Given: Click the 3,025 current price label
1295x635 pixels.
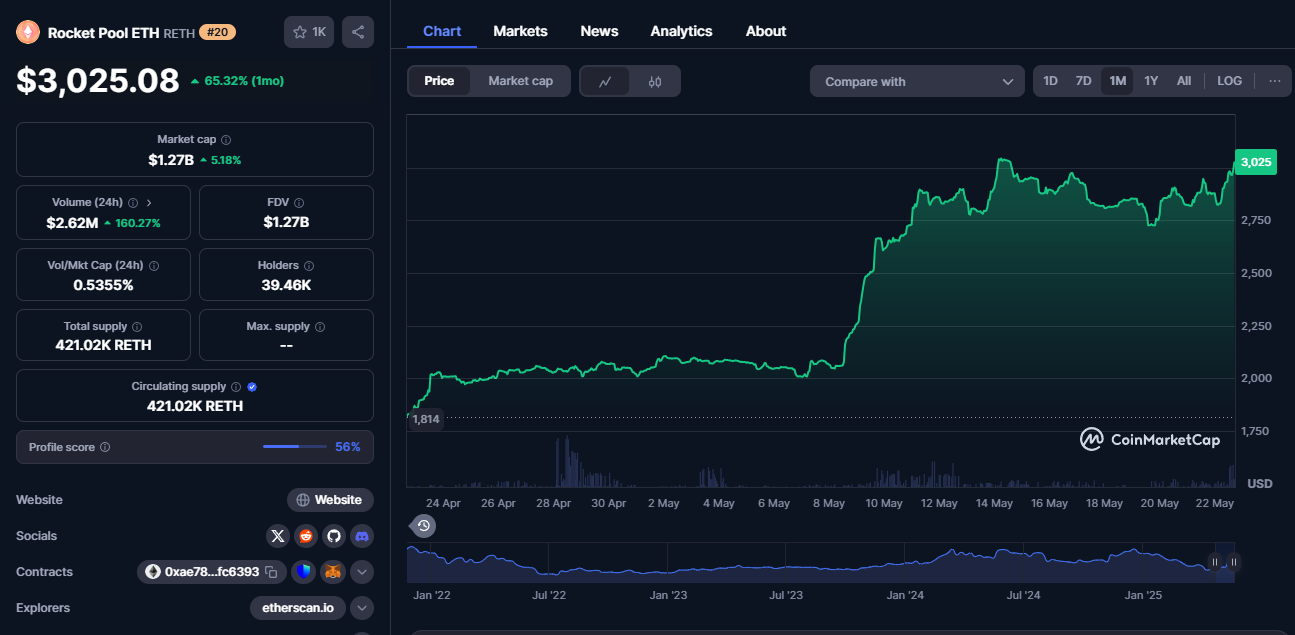Looking at the screenshot, I should coord(1256,162).
